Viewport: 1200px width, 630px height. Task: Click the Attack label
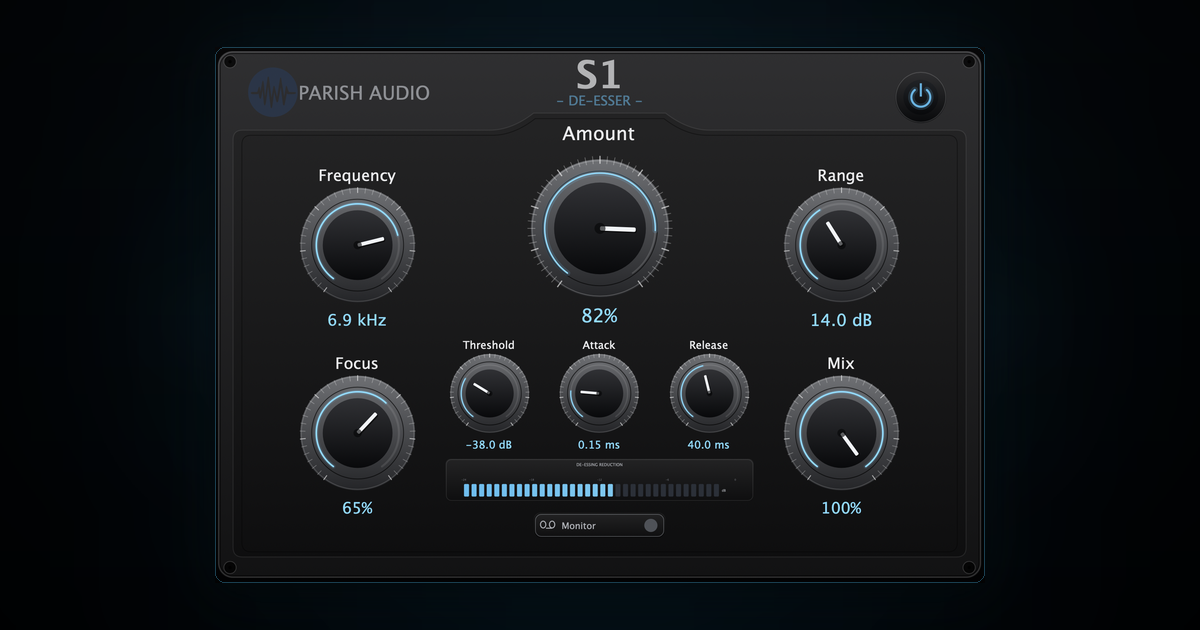(x=599, y=345)
